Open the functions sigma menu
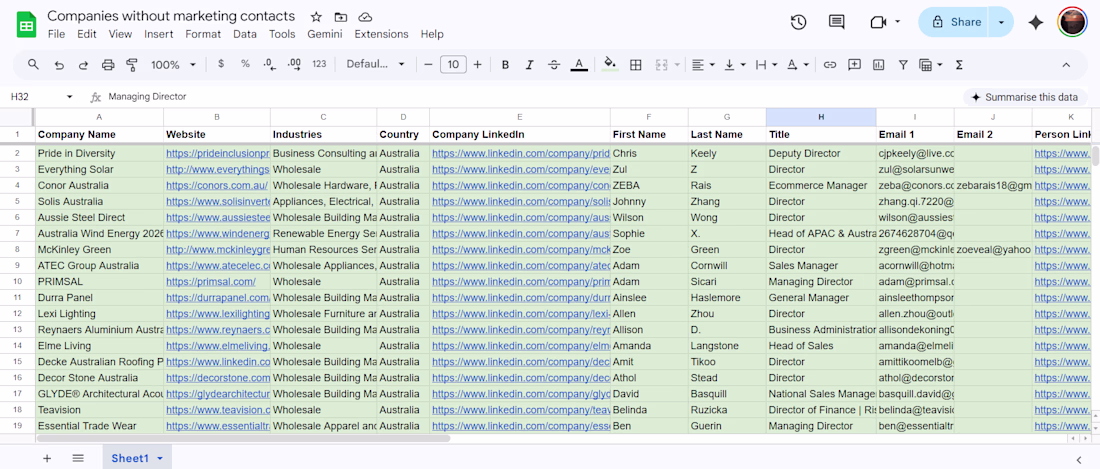This screenshot has height=469, width=1100. coord(959,64)
